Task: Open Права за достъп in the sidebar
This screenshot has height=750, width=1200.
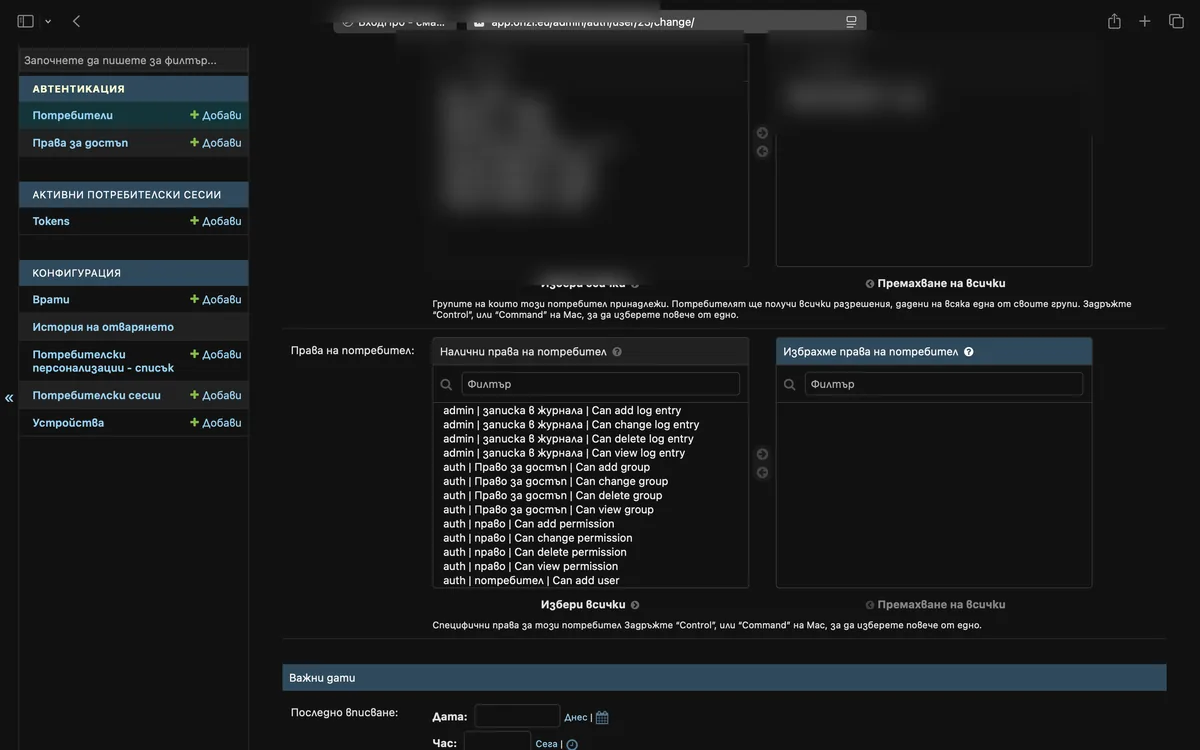Action: pos(80,143)
